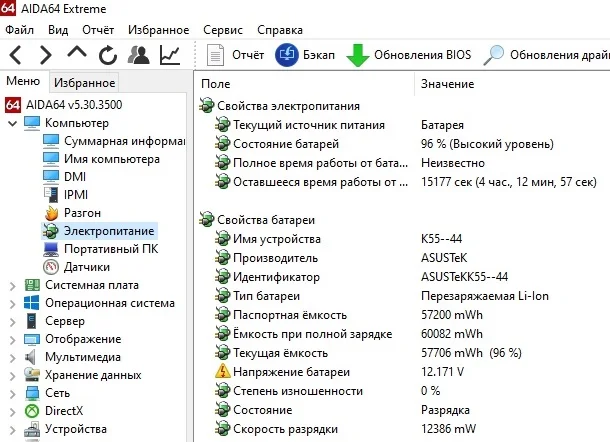The width and height of the screenshot is (610, 442).
Task: Open the Сервис menu
Action: 223,30
